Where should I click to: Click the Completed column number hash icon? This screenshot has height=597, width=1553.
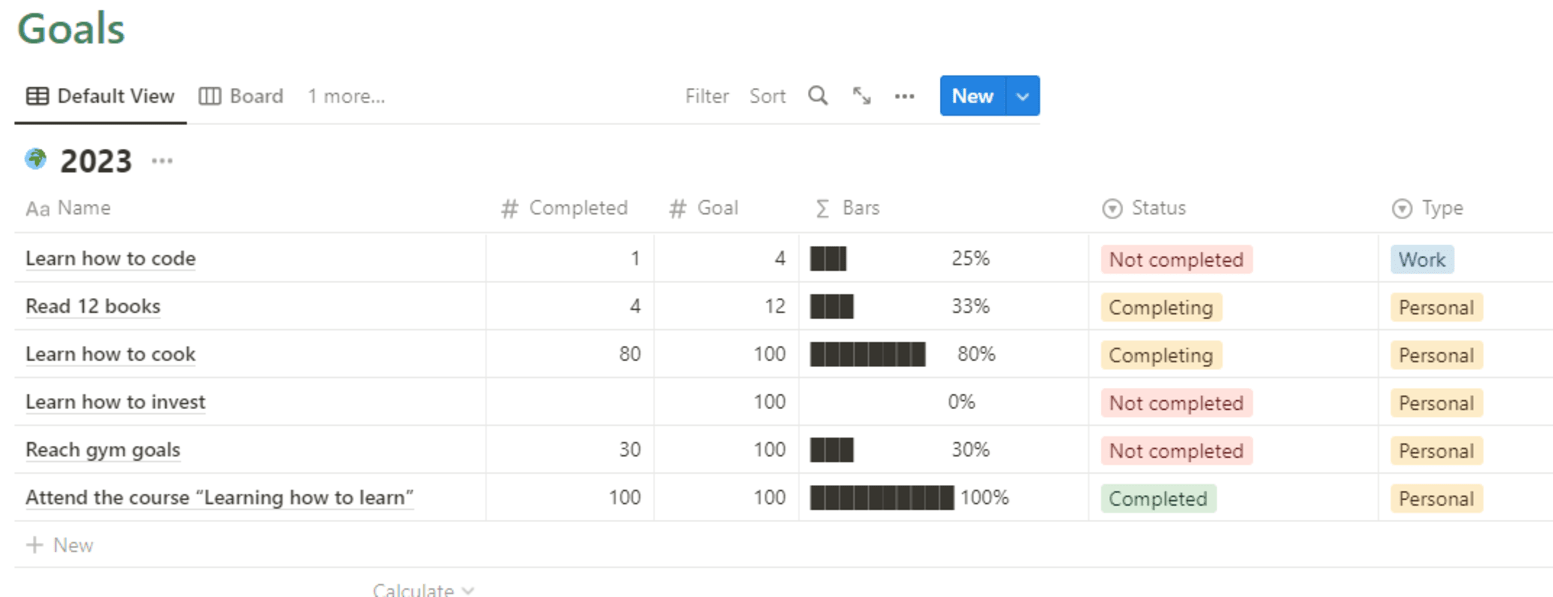pos(510,208)
